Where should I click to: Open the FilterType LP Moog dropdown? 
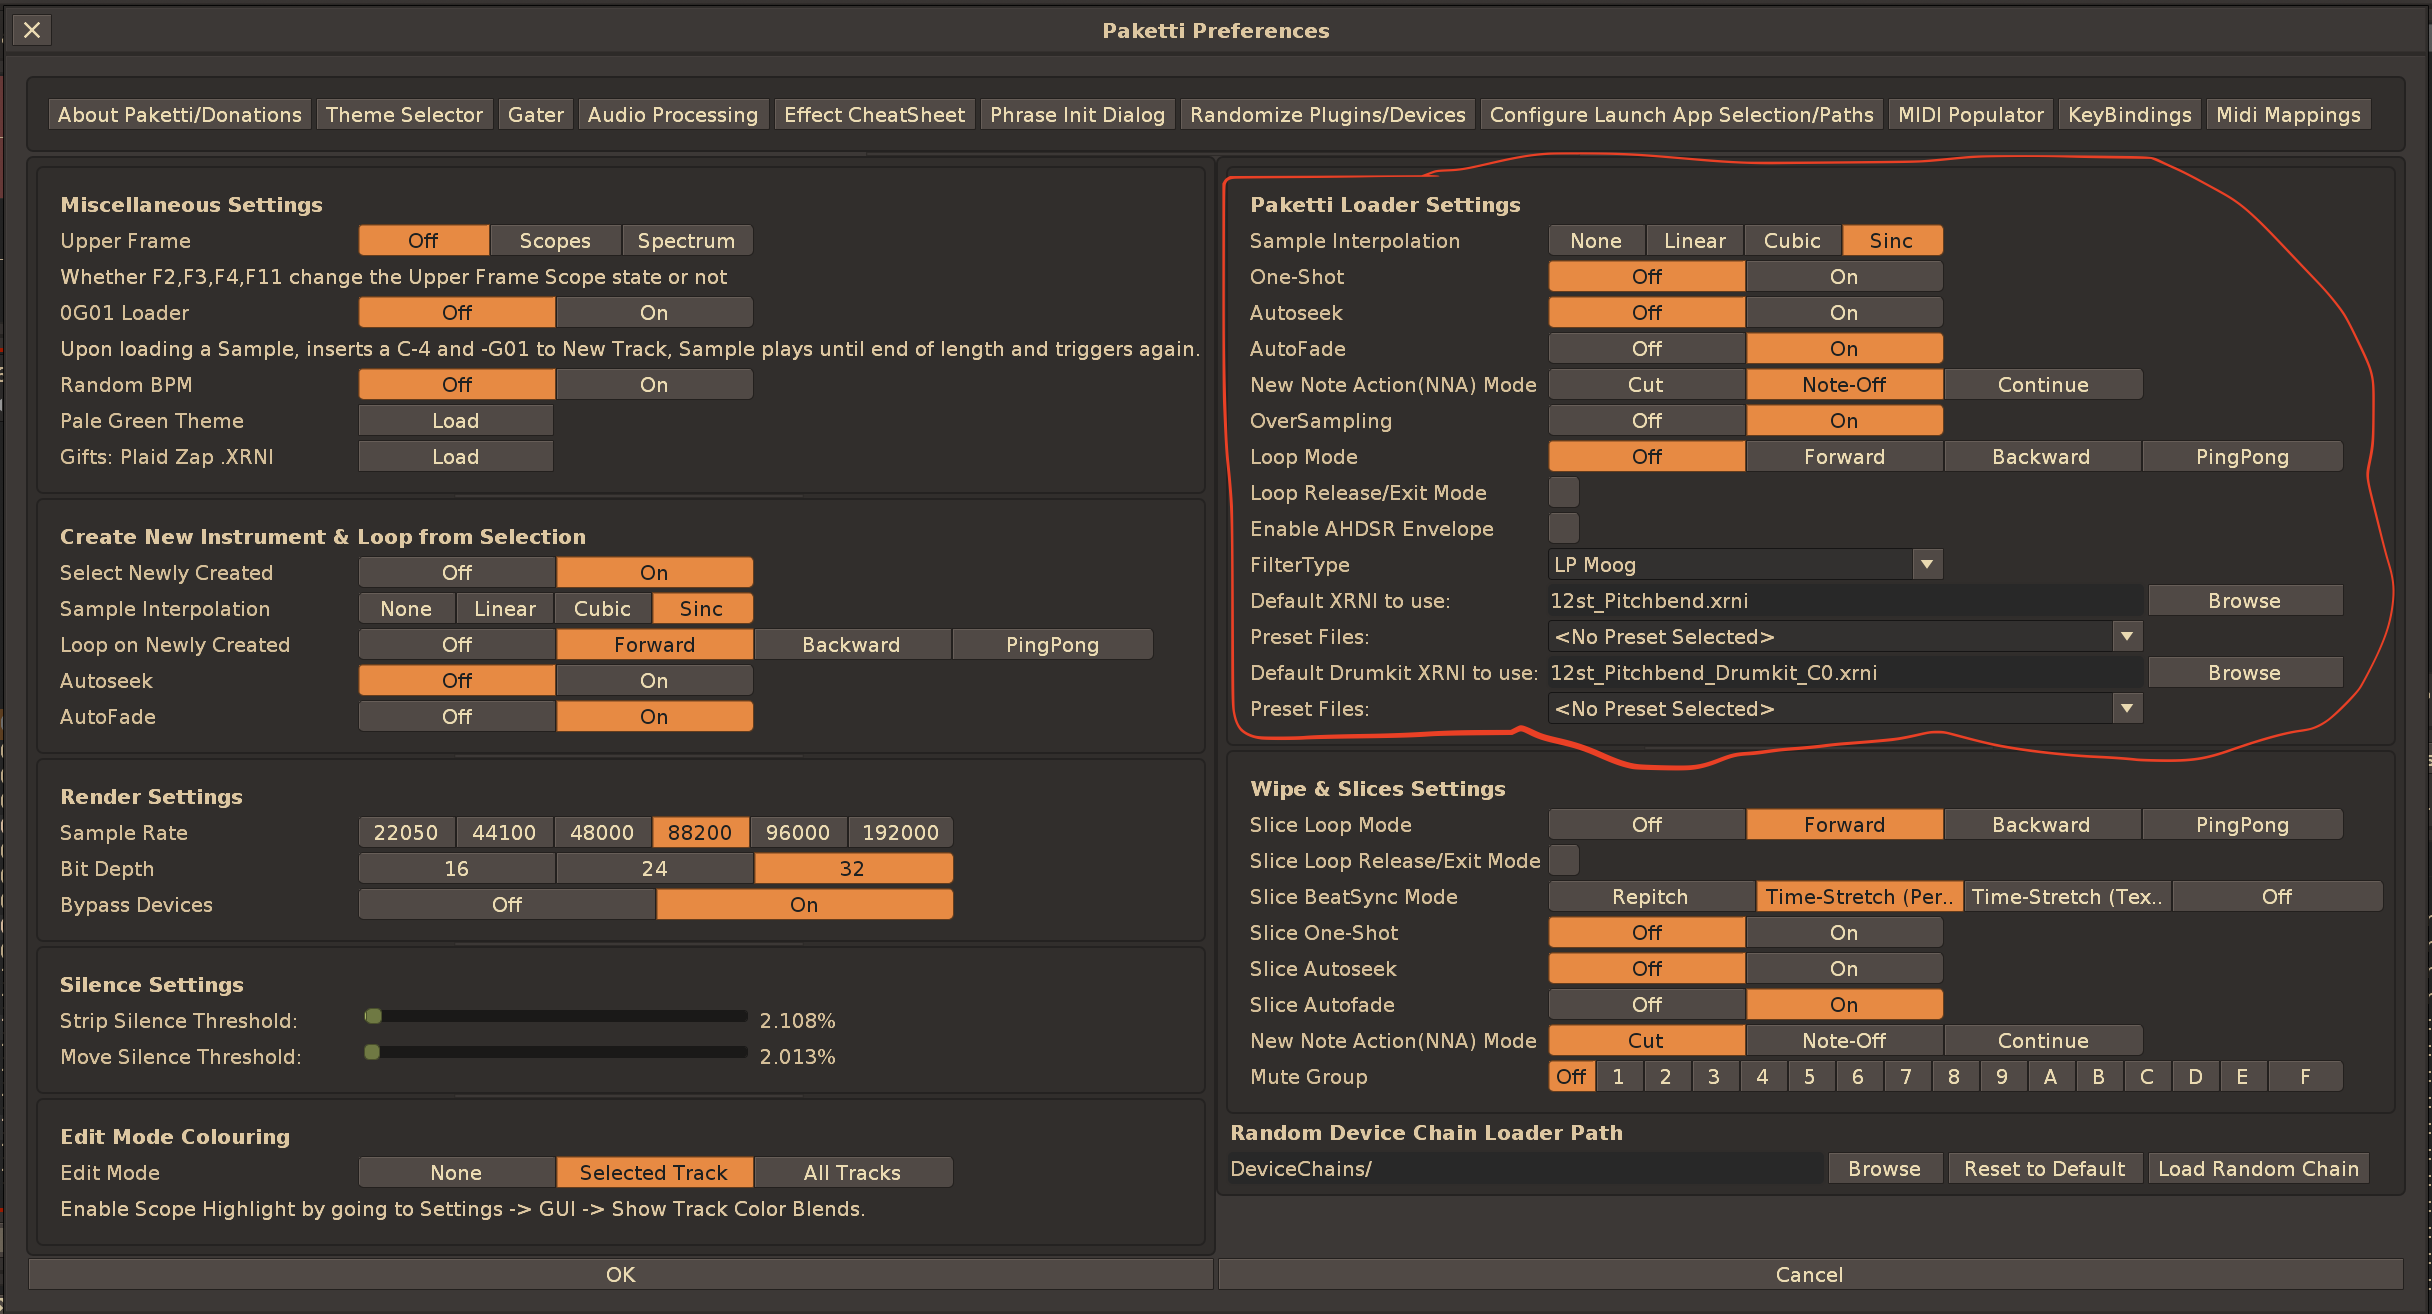click(1926, 564)
